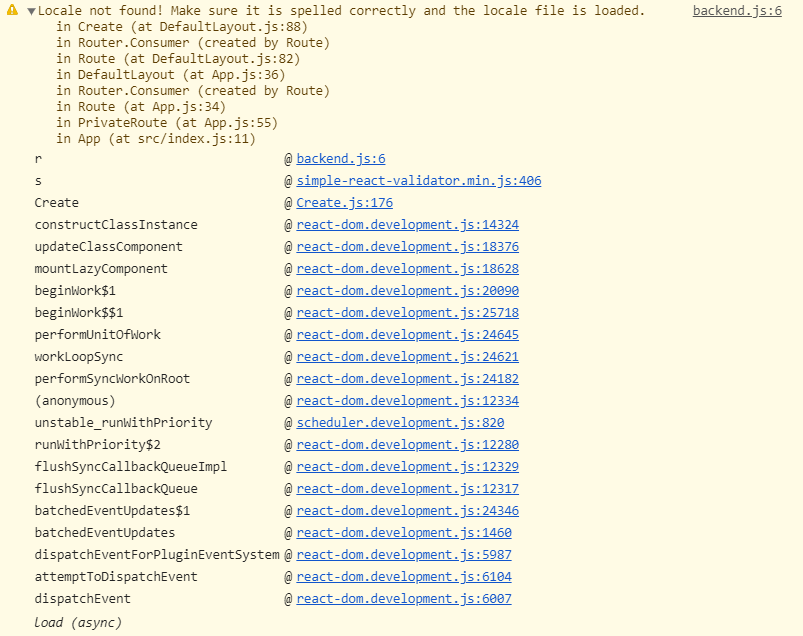Open source link for beginWork$$1 frame
Viewport: 803px width, 636px height.
coord(407,312)
